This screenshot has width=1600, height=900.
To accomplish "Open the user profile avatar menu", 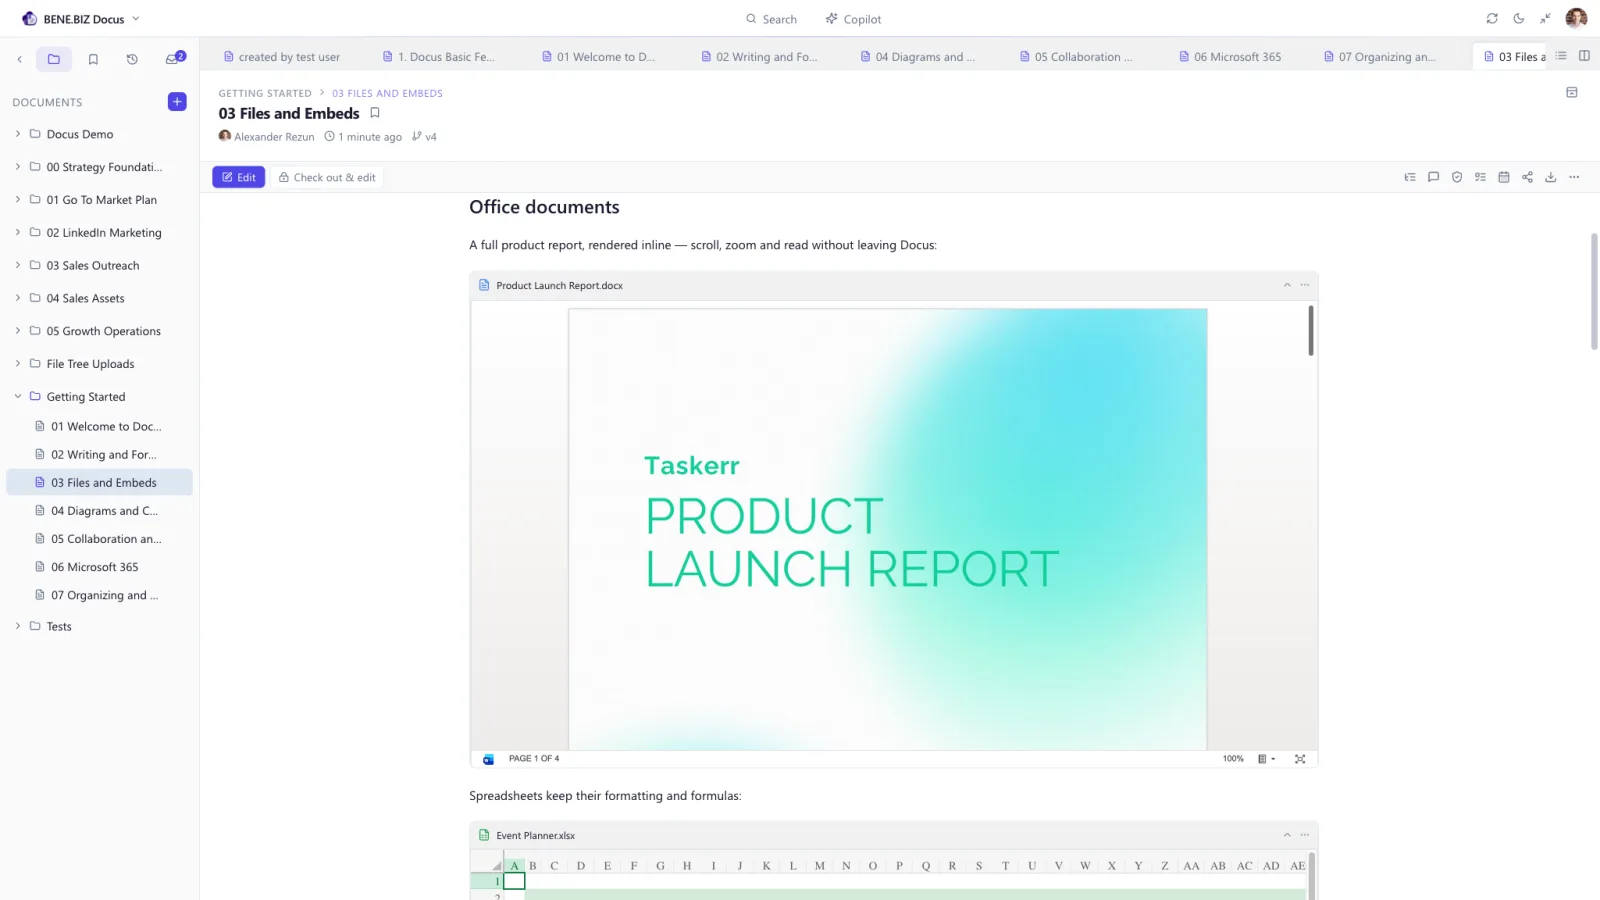I will [x=1576, y=19].
